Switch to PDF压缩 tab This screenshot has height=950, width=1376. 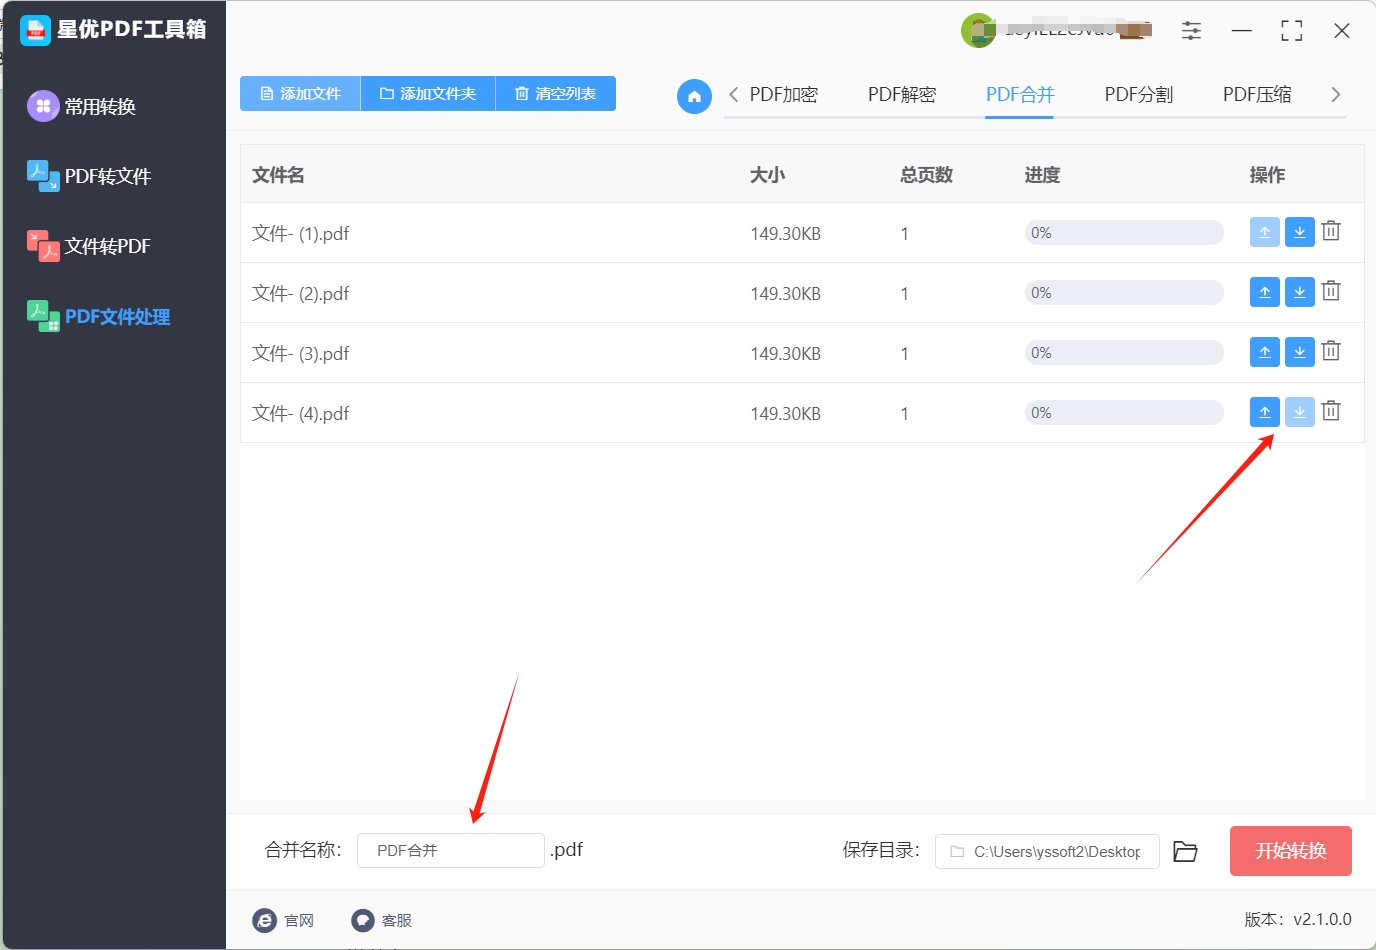click(x=1257, y=94)
